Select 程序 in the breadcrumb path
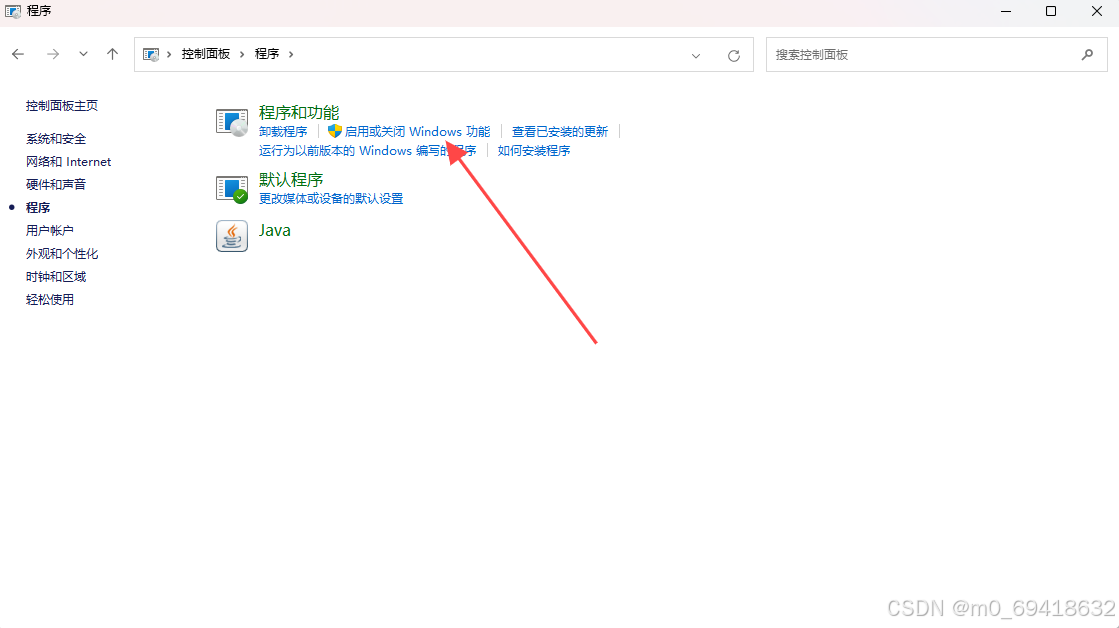This screenshot has width=1119, height=628. pos(267,54)
